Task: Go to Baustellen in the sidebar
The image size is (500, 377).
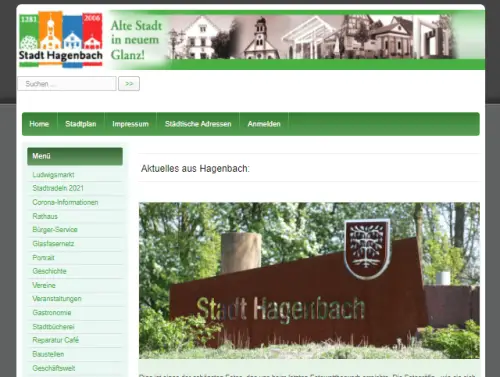Action: pos(48,354)
